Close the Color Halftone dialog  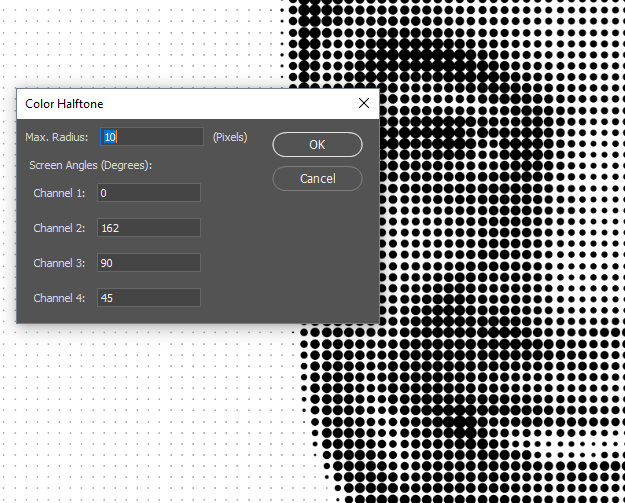[x=364, y=104]
